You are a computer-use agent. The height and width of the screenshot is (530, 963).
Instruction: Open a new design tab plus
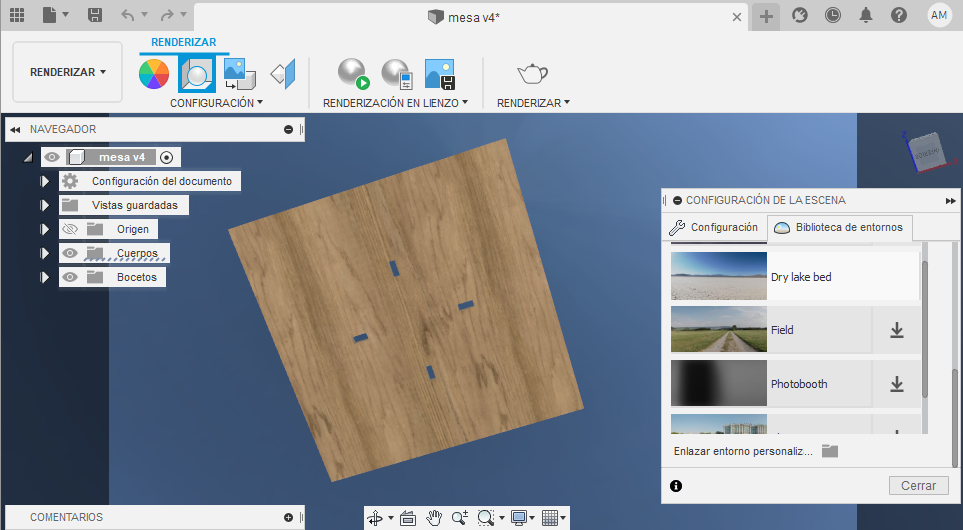(x=766, y=17)
